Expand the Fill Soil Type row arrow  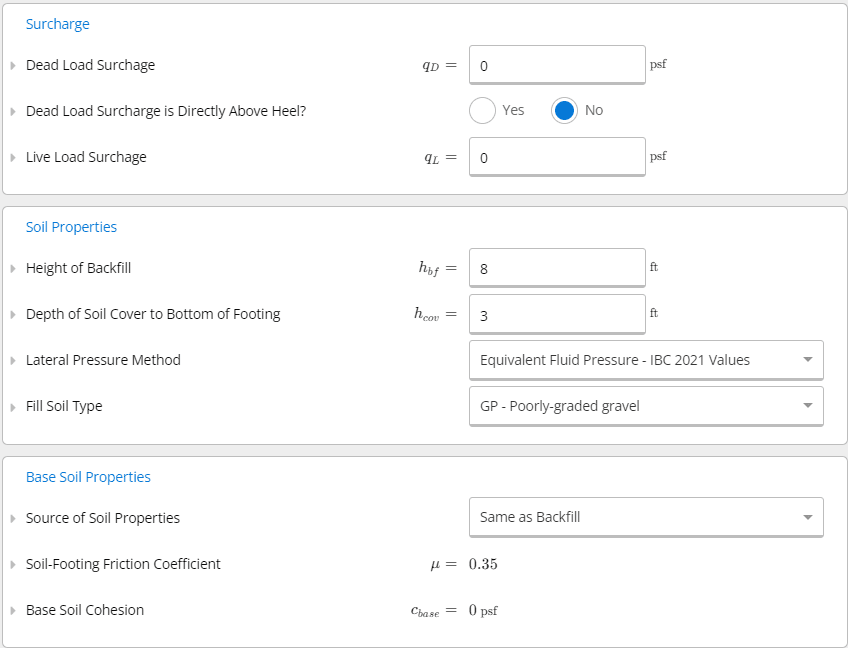tap(13, 407)
